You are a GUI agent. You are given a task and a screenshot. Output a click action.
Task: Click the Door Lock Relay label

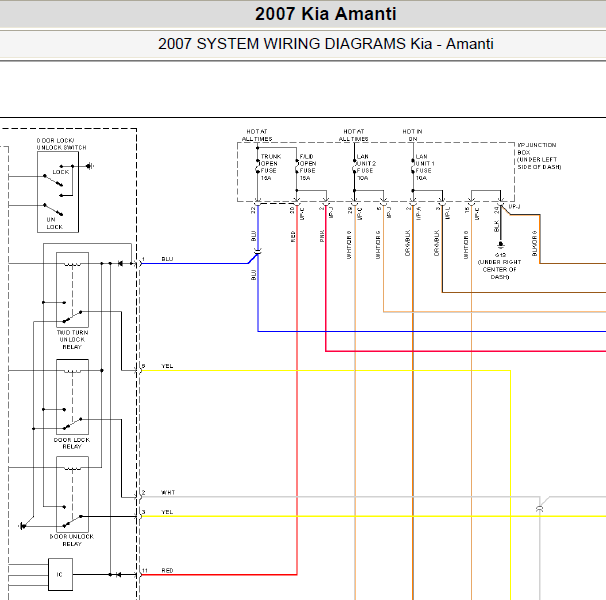click(x=72, y=443)
